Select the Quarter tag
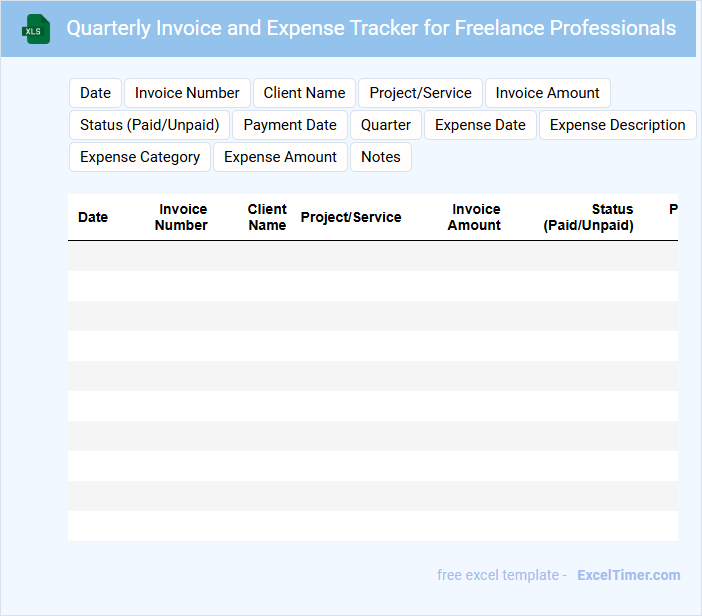702x616 pixels. (386, 125)
